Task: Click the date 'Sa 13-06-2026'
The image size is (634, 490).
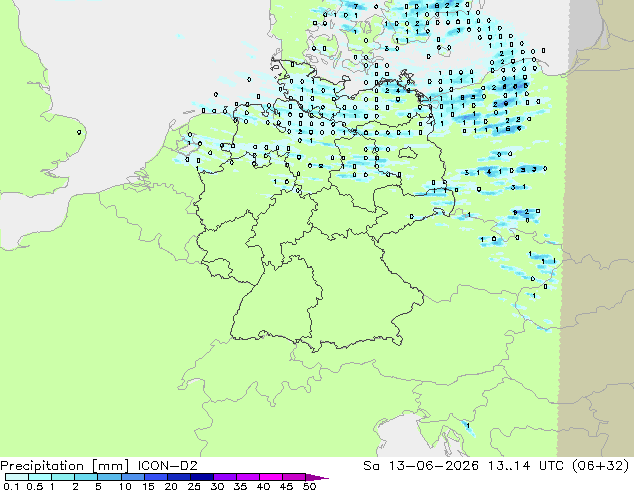Action: [421, 466]
